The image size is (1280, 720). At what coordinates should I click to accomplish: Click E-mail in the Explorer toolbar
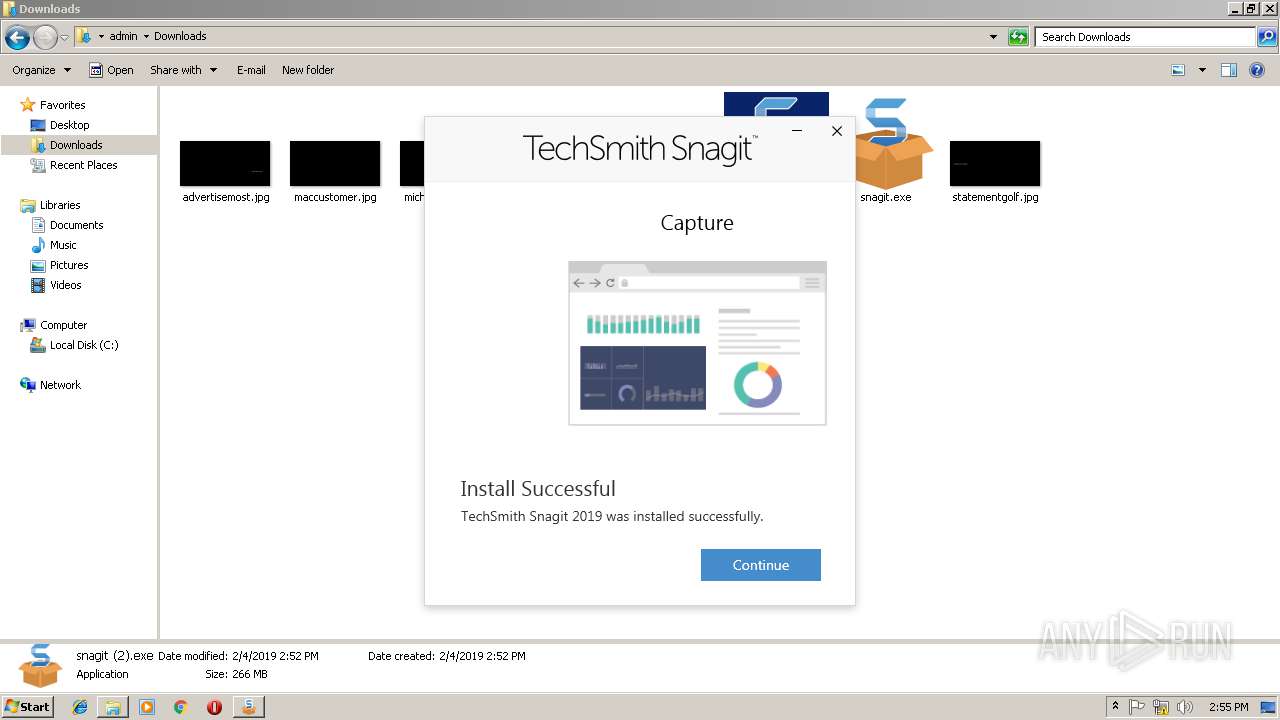click(x=251, y=70)
